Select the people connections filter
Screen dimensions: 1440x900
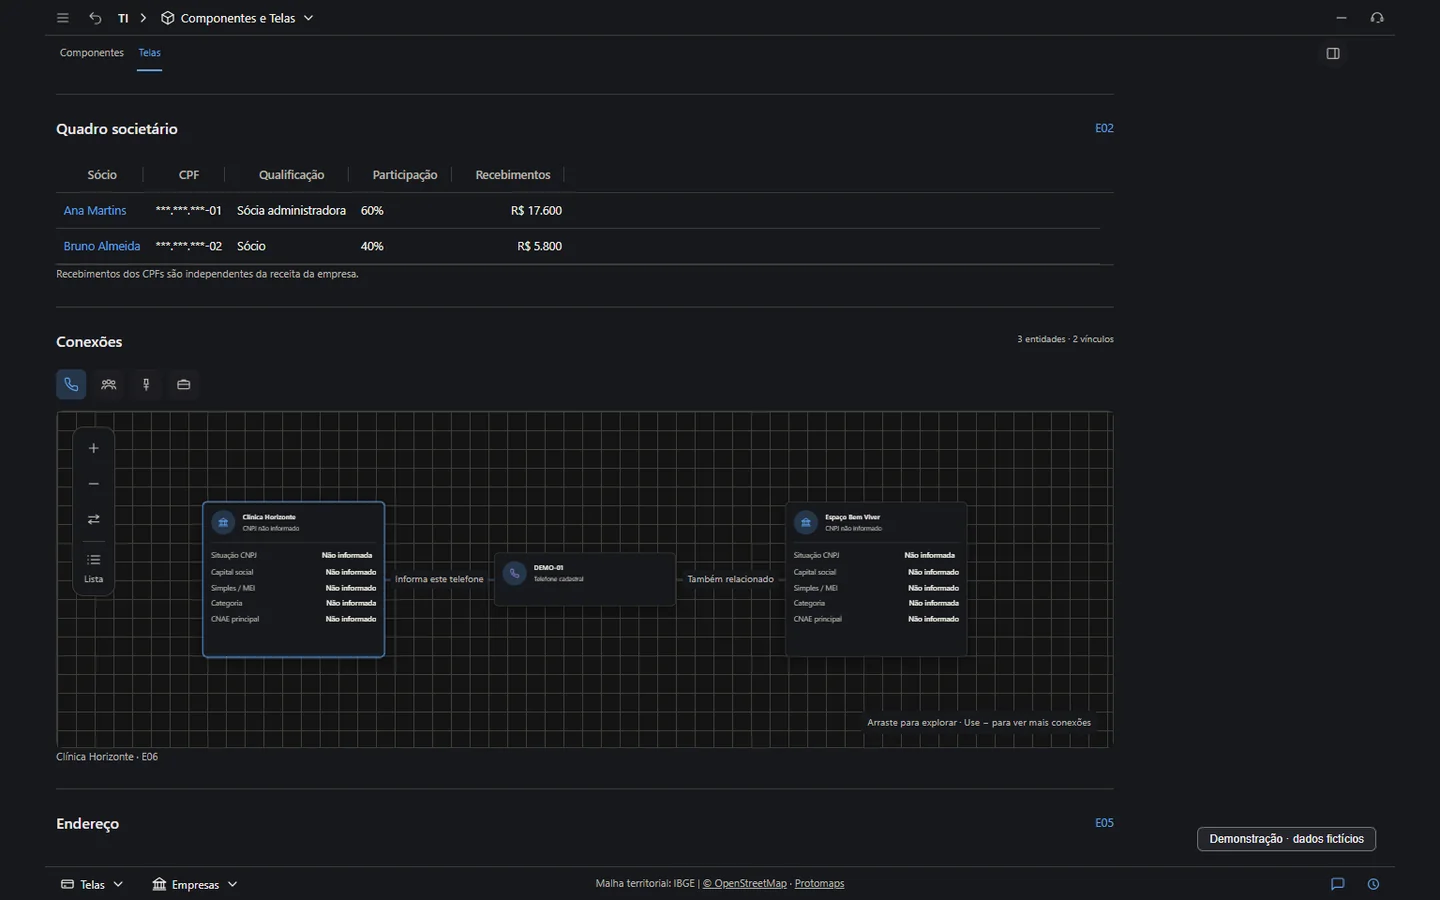109,384
